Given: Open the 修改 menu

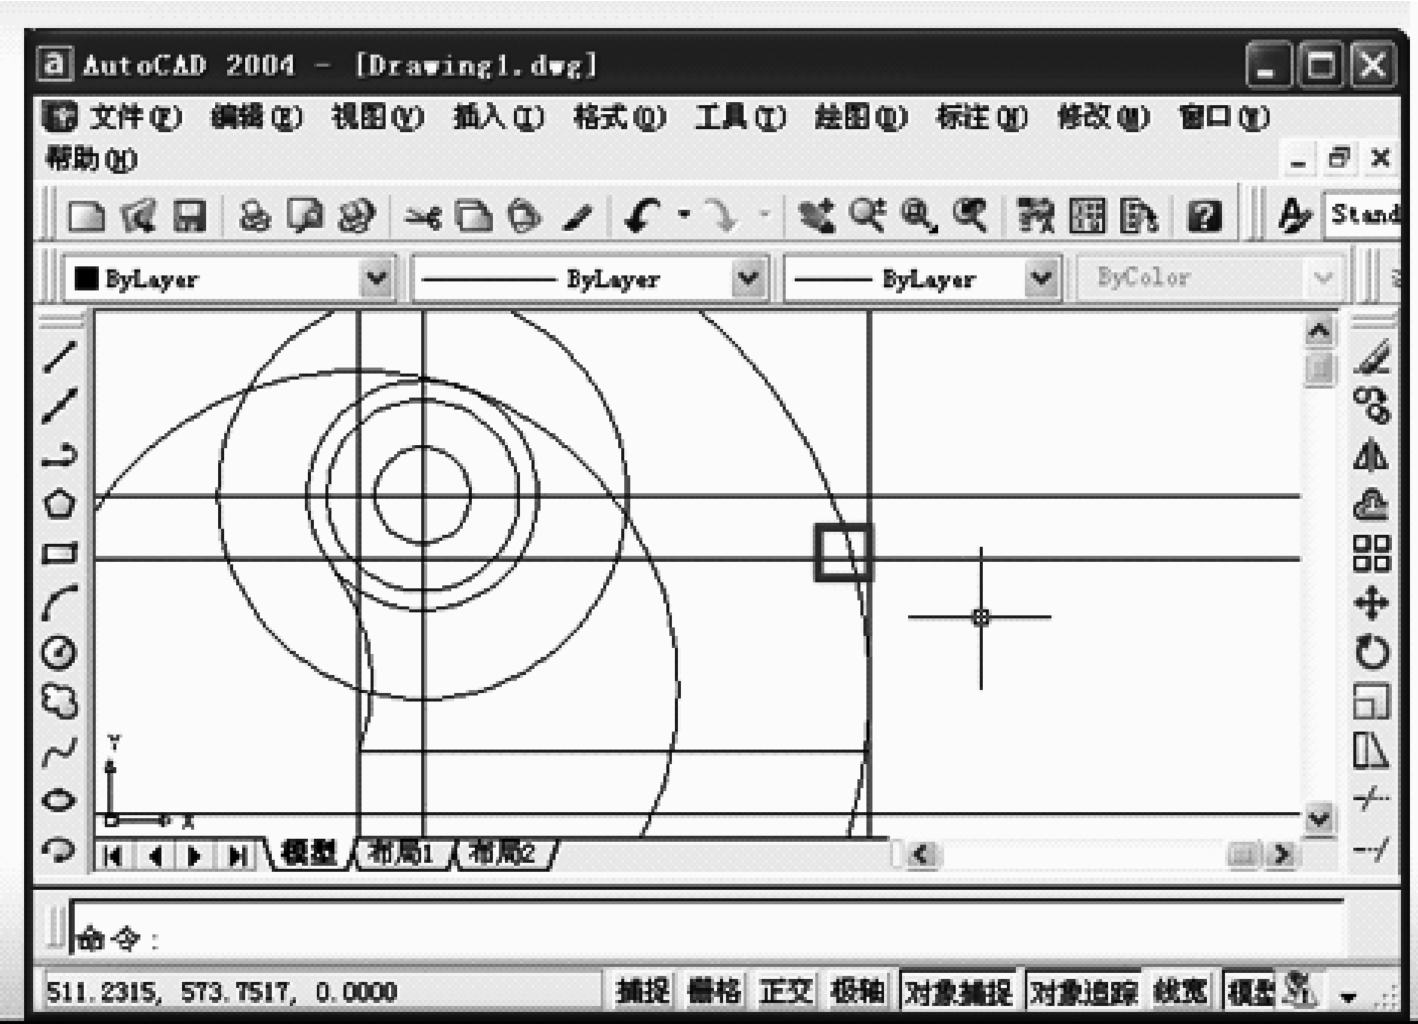Looking at the screenshot, I should tap(1103, 117).
